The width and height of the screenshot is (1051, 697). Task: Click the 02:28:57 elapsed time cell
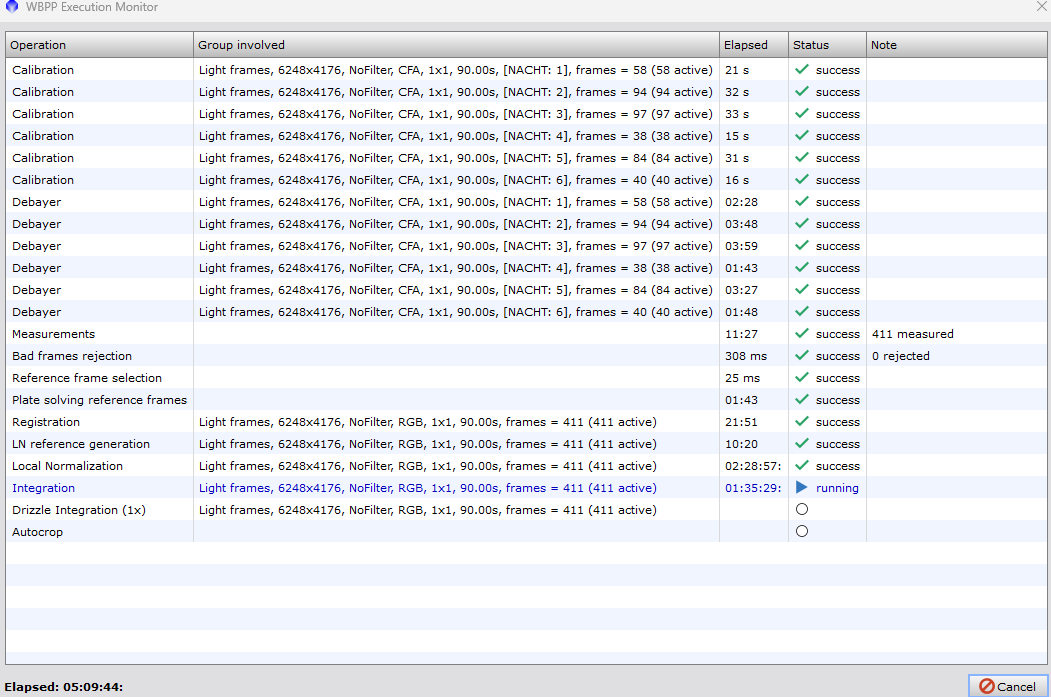click(753, 466)
